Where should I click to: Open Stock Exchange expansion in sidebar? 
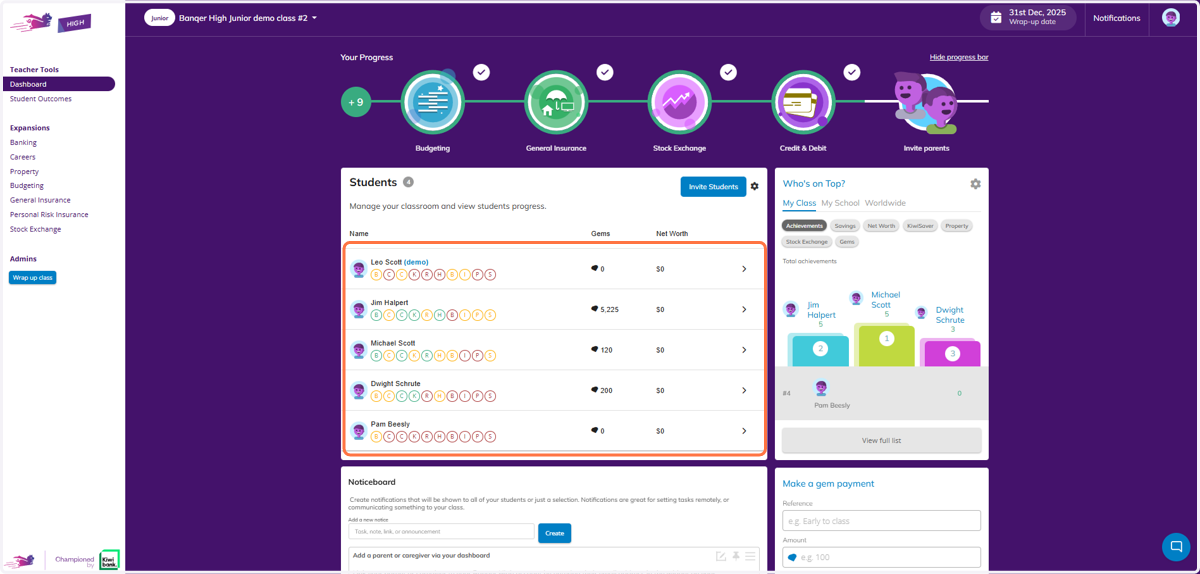point(35,229)
